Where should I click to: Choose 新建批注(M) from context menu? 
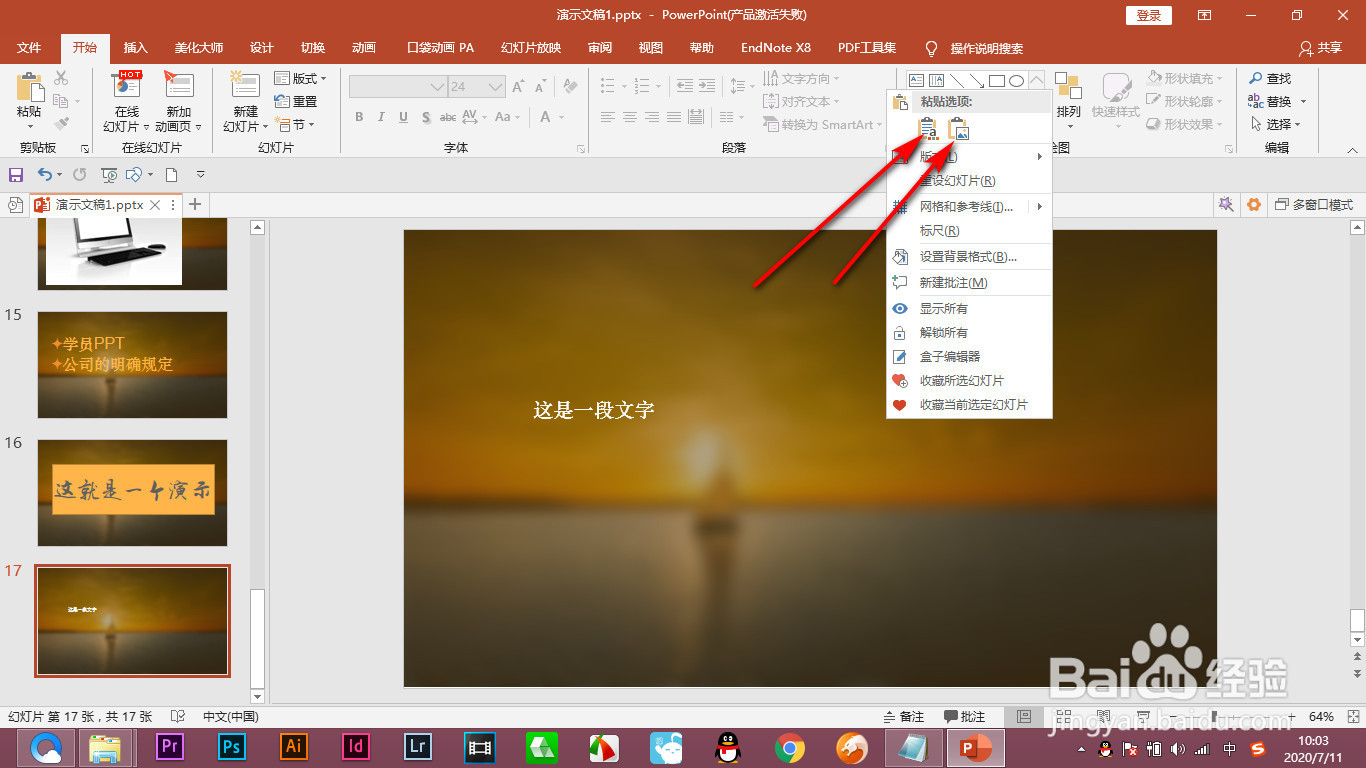click(x=969, y=283)
